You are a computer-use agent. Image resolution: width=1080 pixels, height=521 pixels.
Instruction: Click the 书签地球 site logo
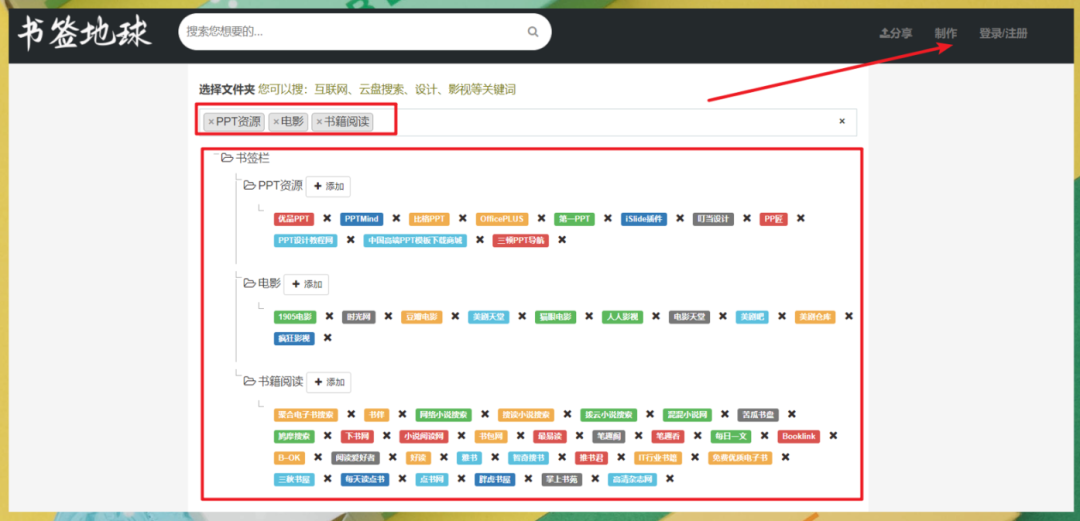[85, 33]
